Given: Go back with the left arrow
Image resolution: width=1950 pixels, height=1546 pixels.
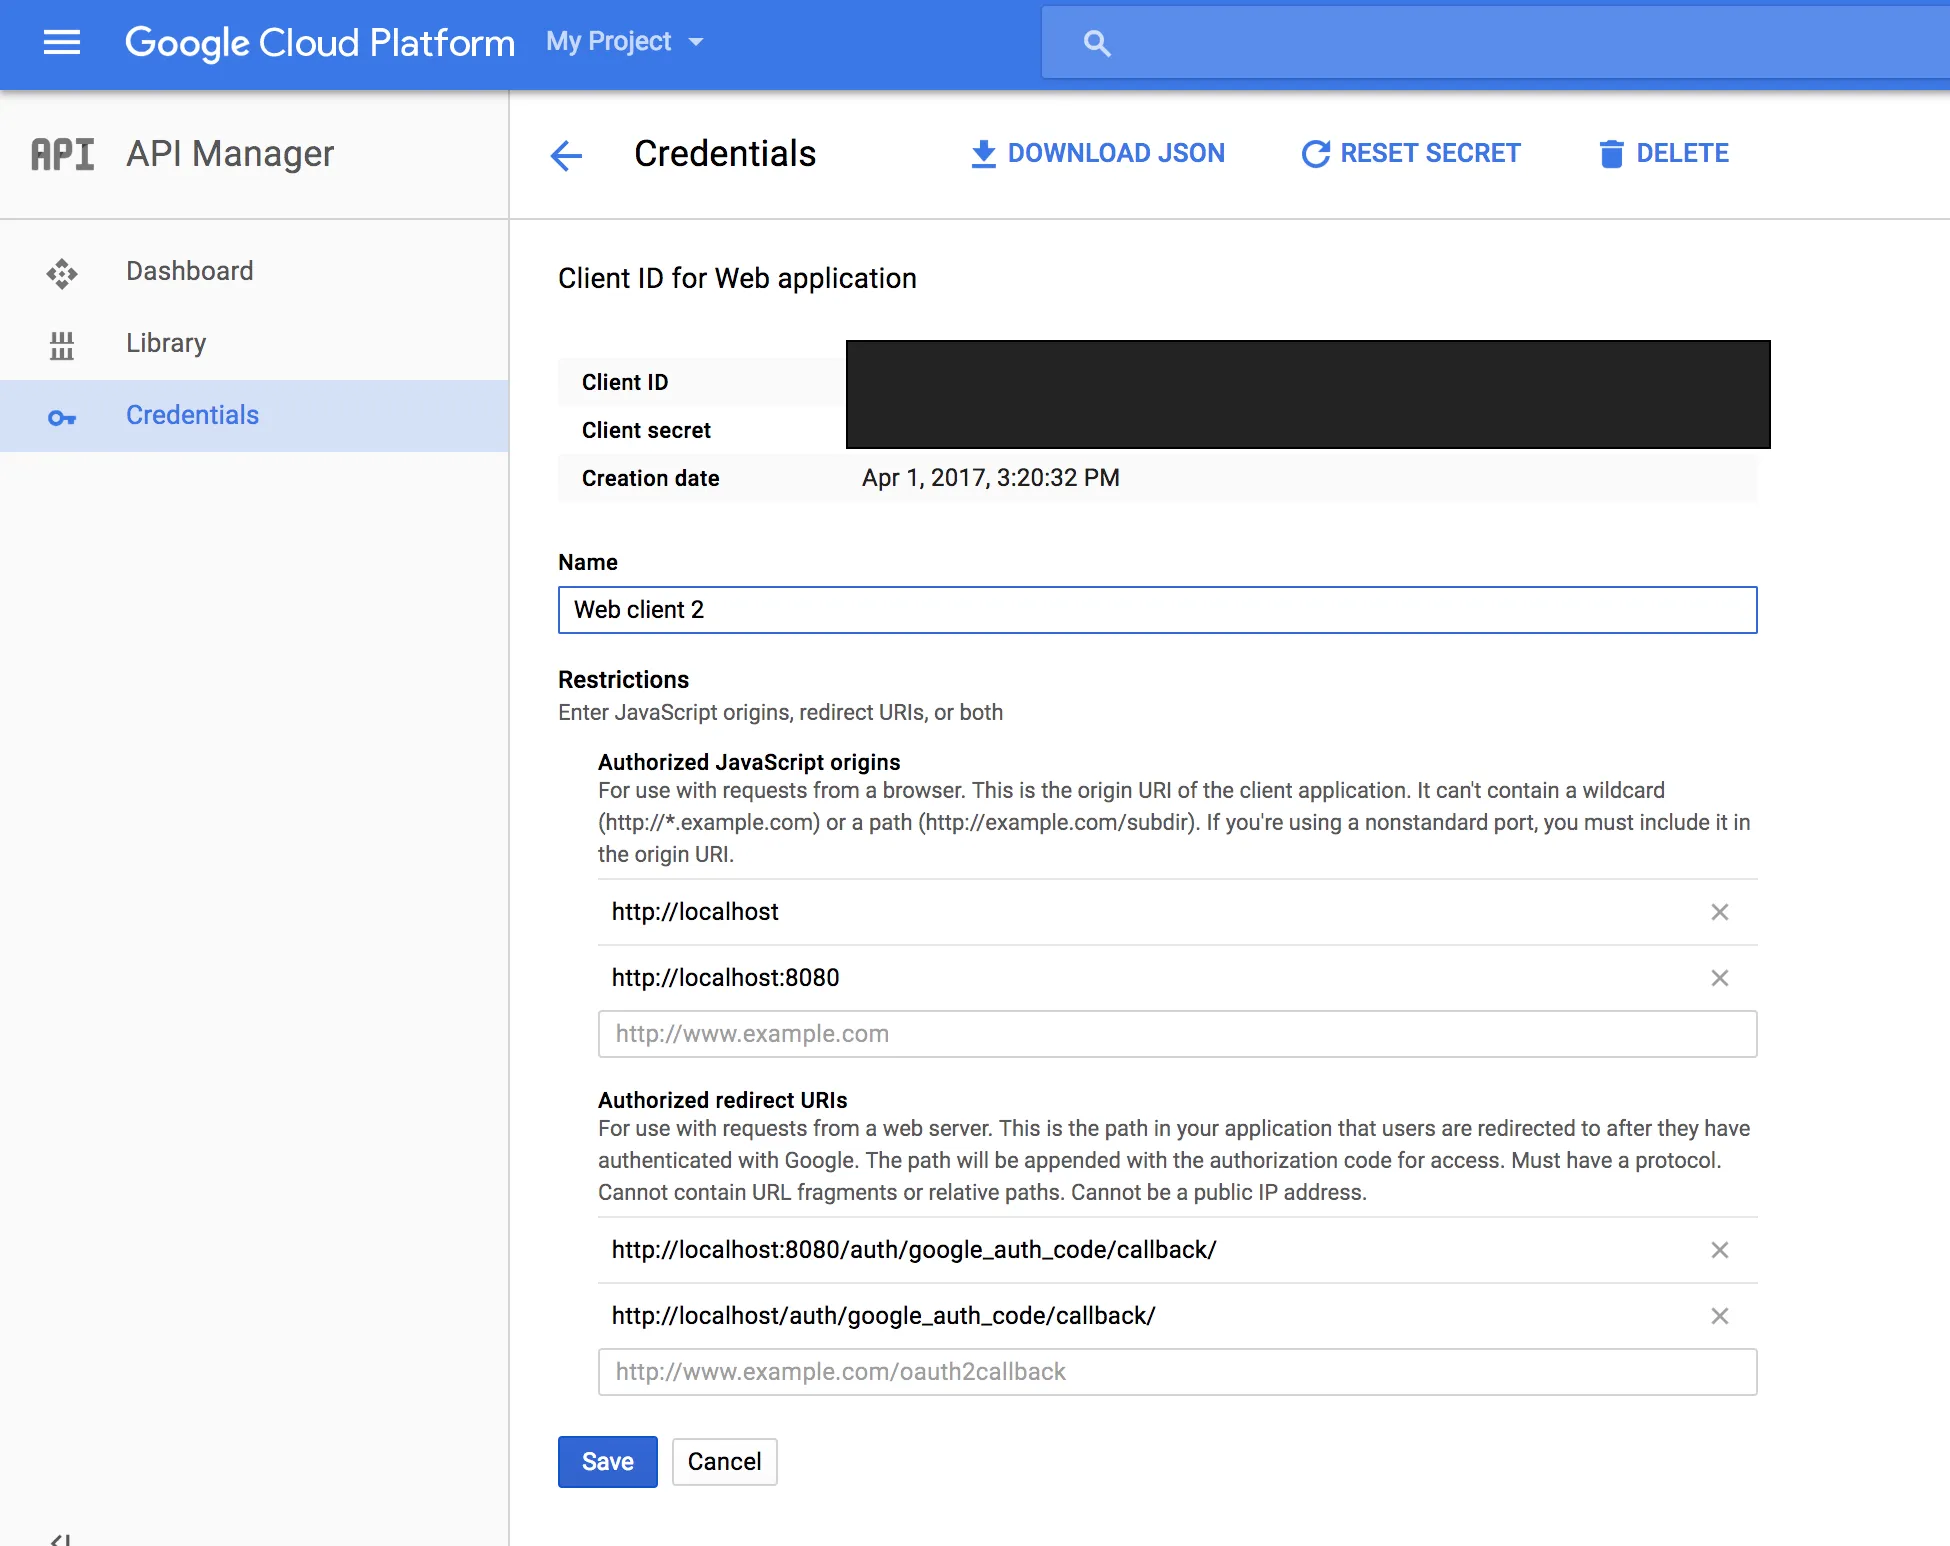Looking at the screenshot, I should (566, 155).
